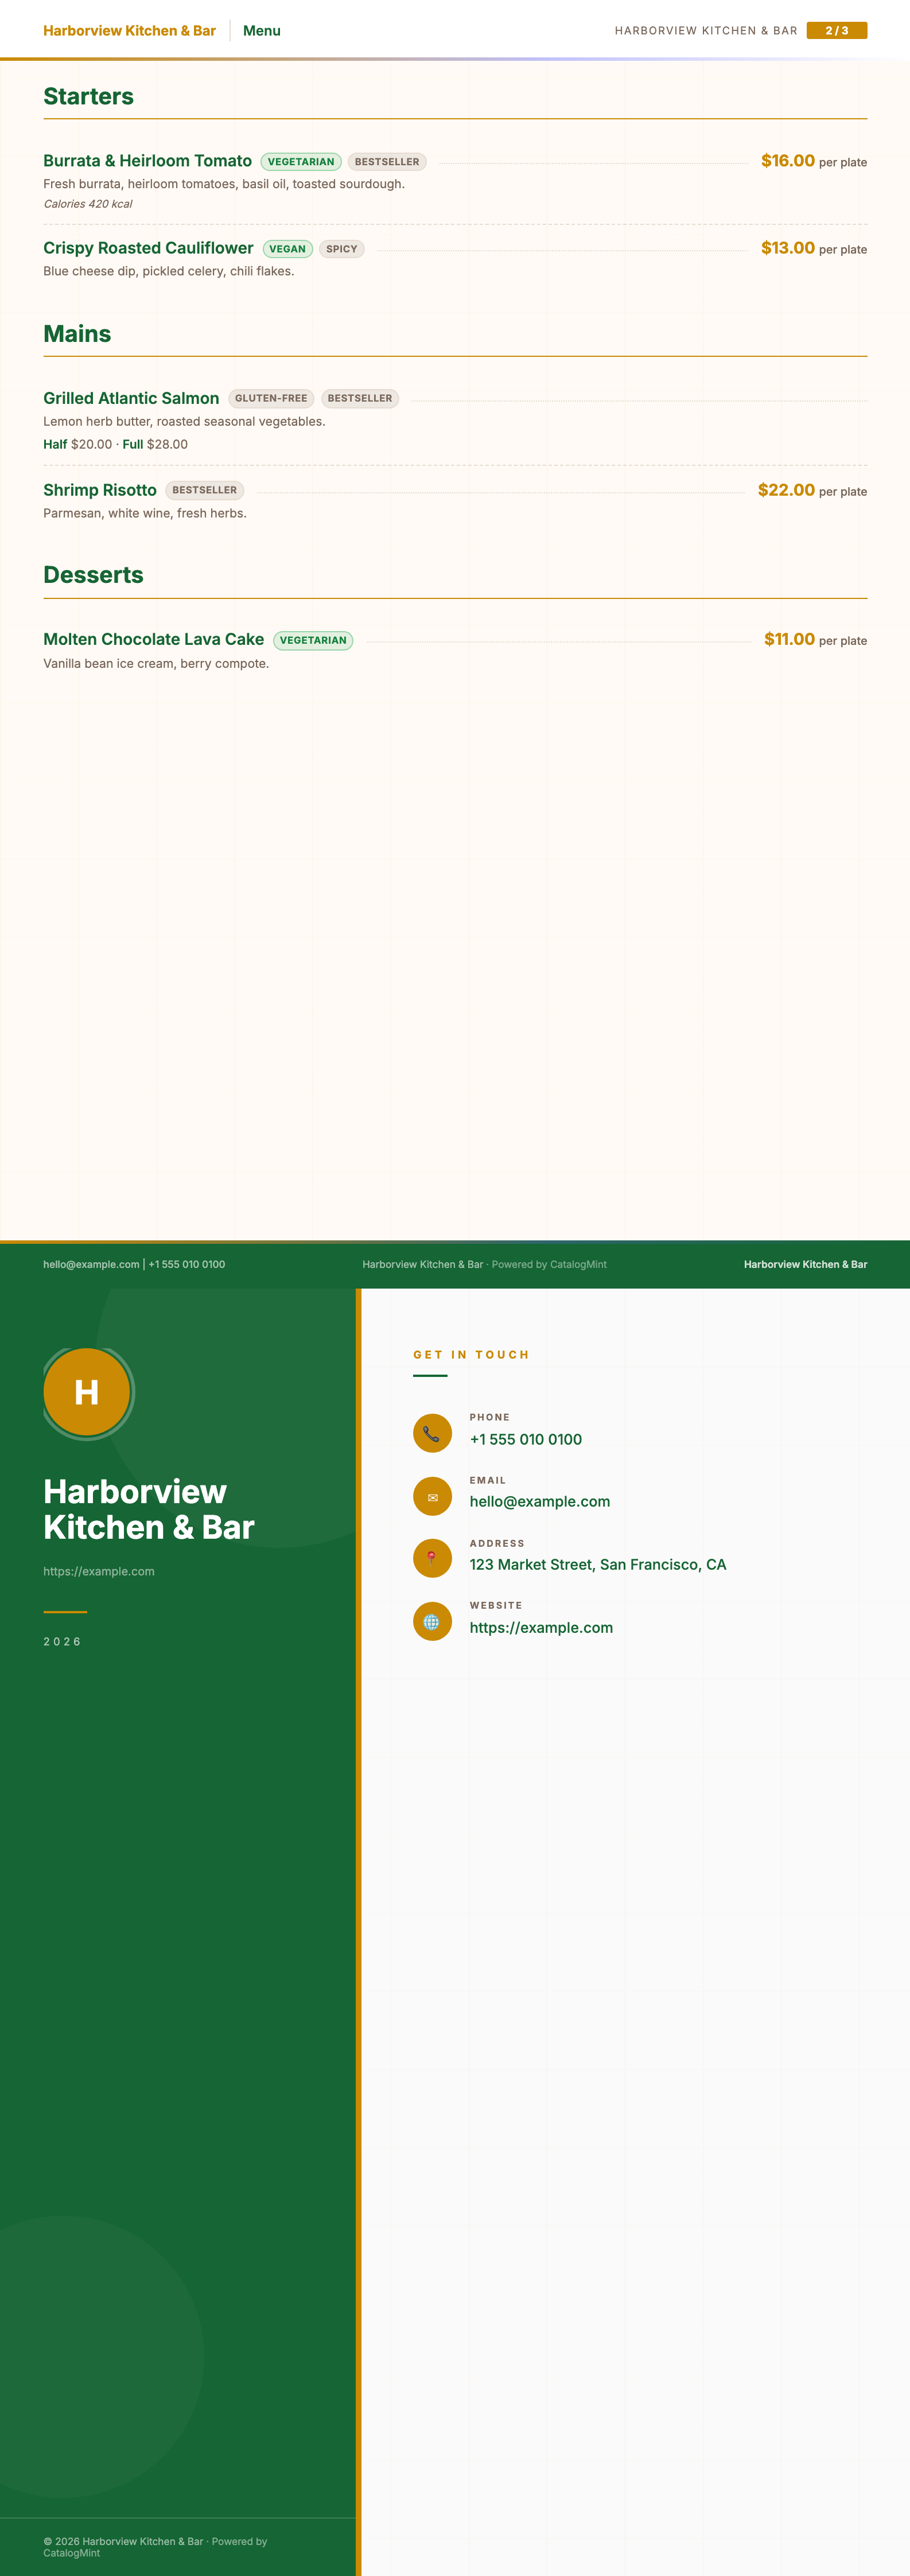Click the Bestseller tag on Shrimp Risotto

pos(205,490)
